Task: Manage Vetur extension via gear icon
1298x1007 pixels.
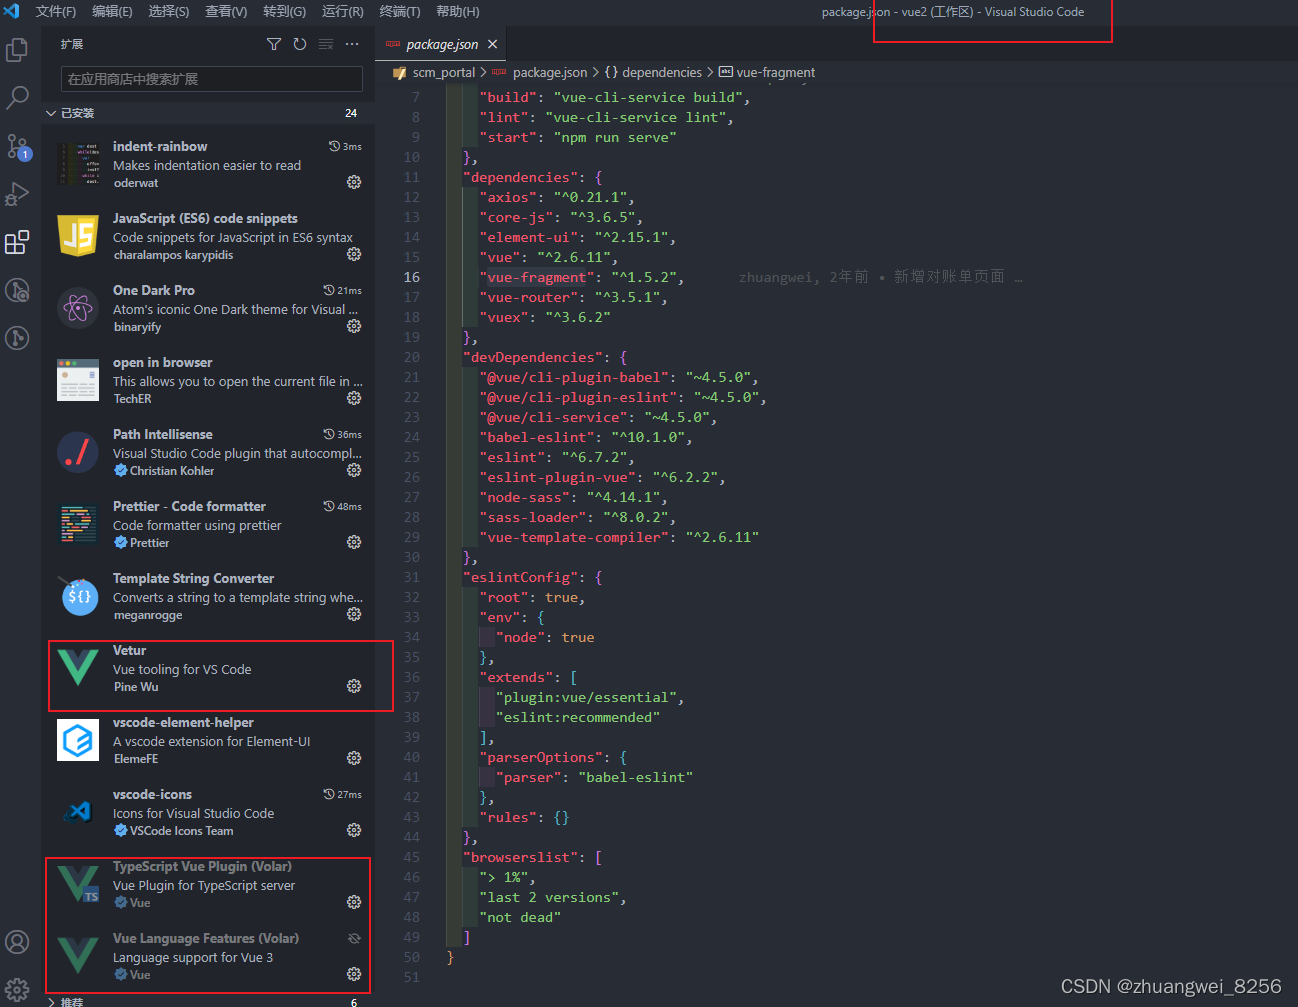Action: pos(354,686)
